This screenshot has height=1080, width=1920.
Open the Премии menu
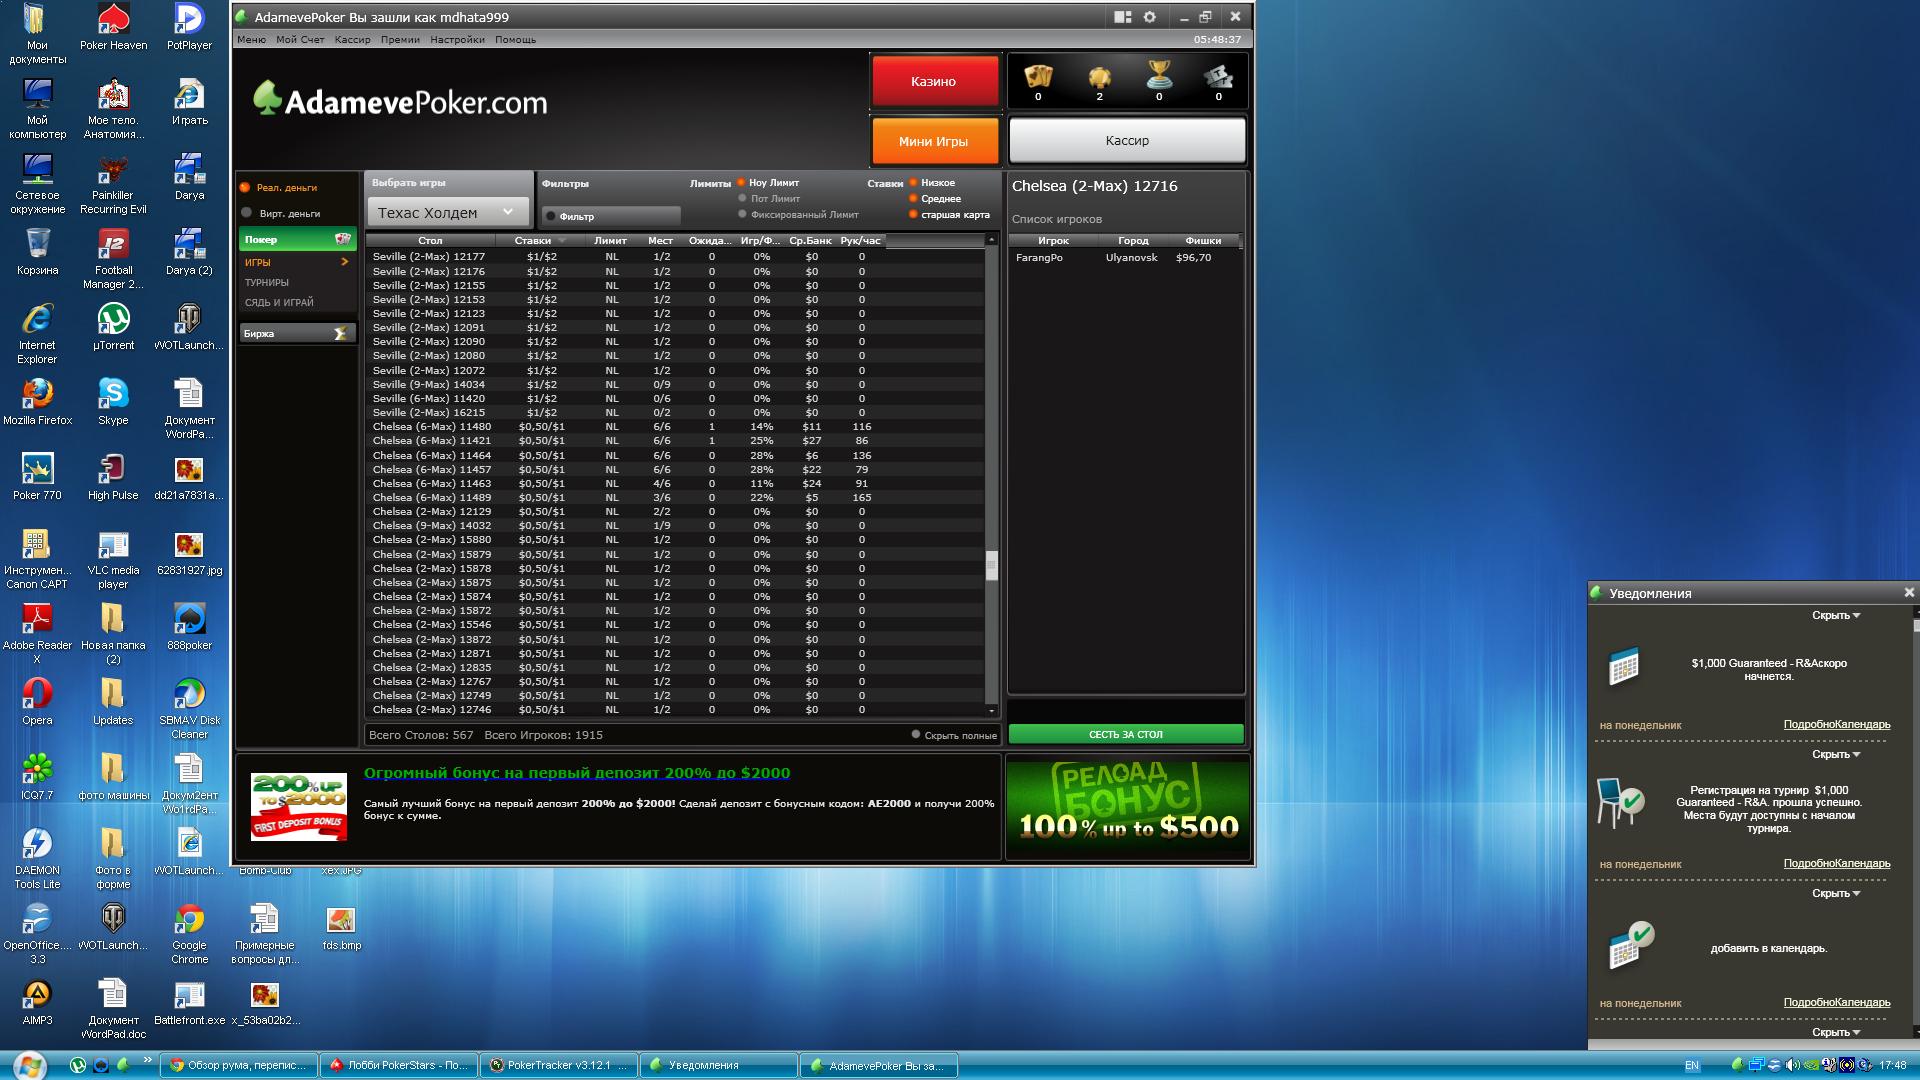[x=400, y=40]
